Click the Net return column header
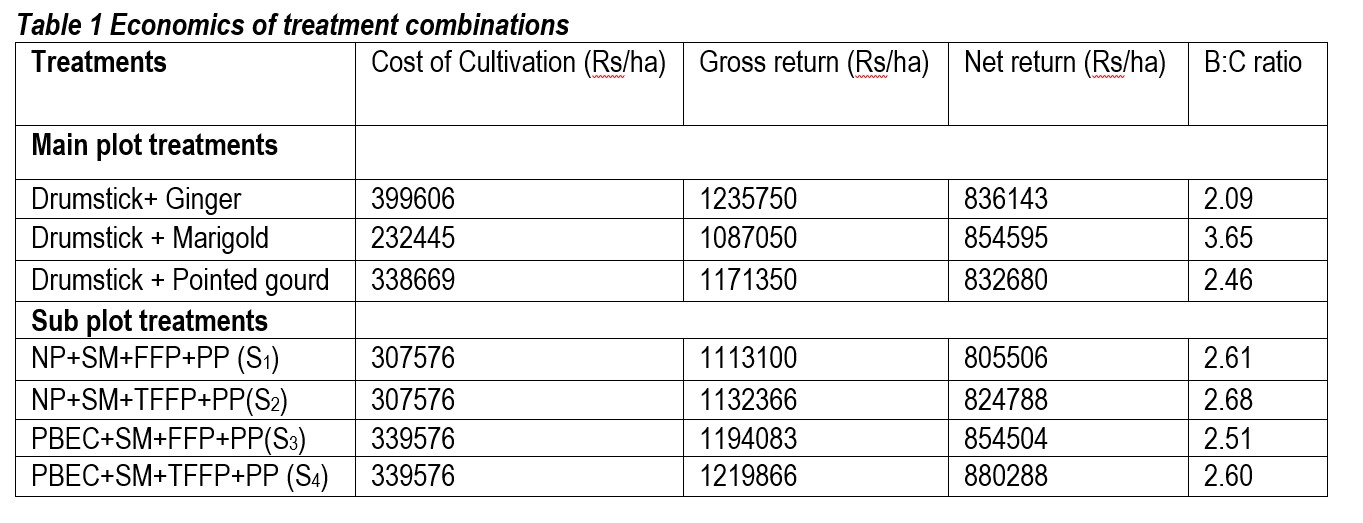1363x523 pixels. tap(1065, 63)
